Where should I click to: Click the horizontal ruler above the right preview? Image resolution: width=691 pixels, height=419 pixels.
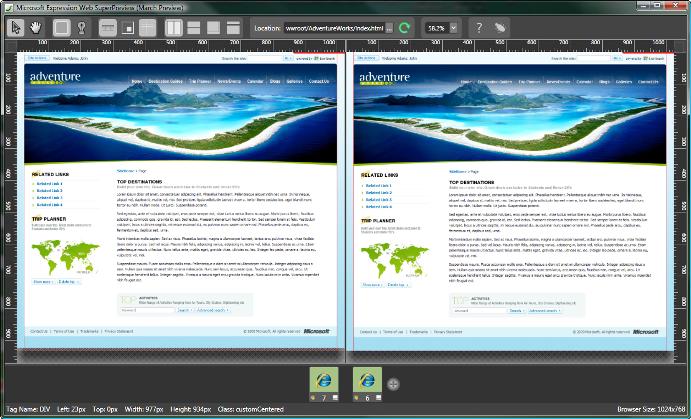(x=510, y=45)
